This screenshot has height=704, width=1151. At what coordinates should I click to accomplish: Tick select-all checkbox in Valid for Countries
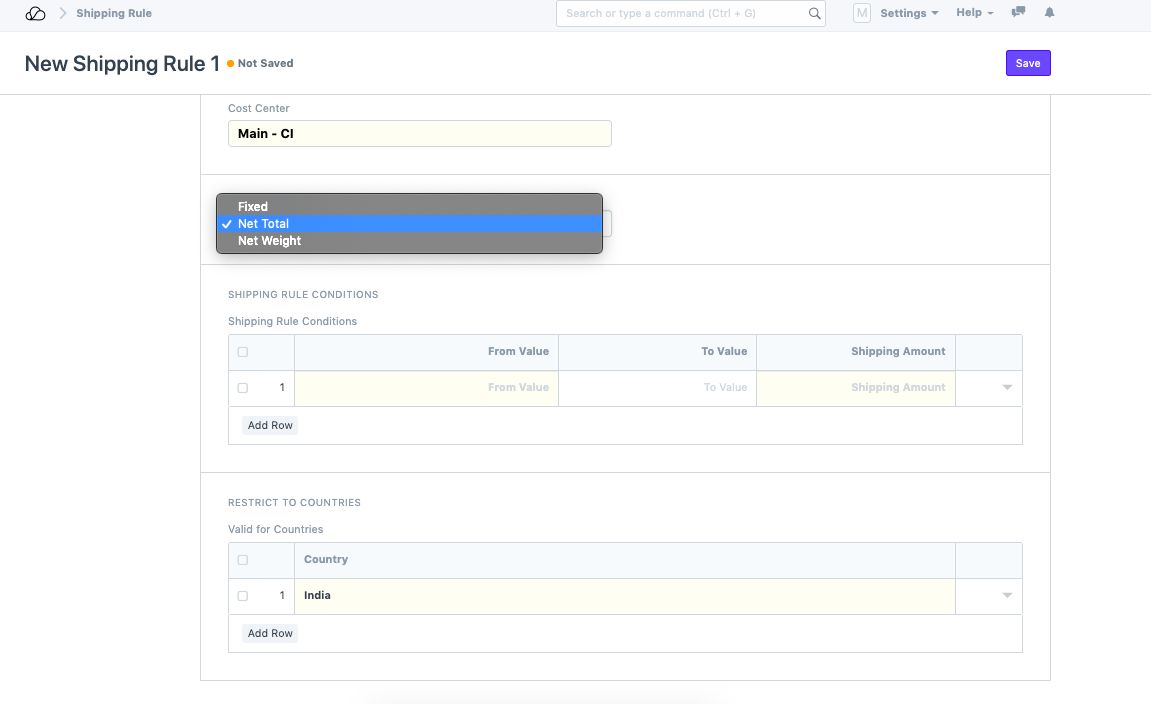243,560
